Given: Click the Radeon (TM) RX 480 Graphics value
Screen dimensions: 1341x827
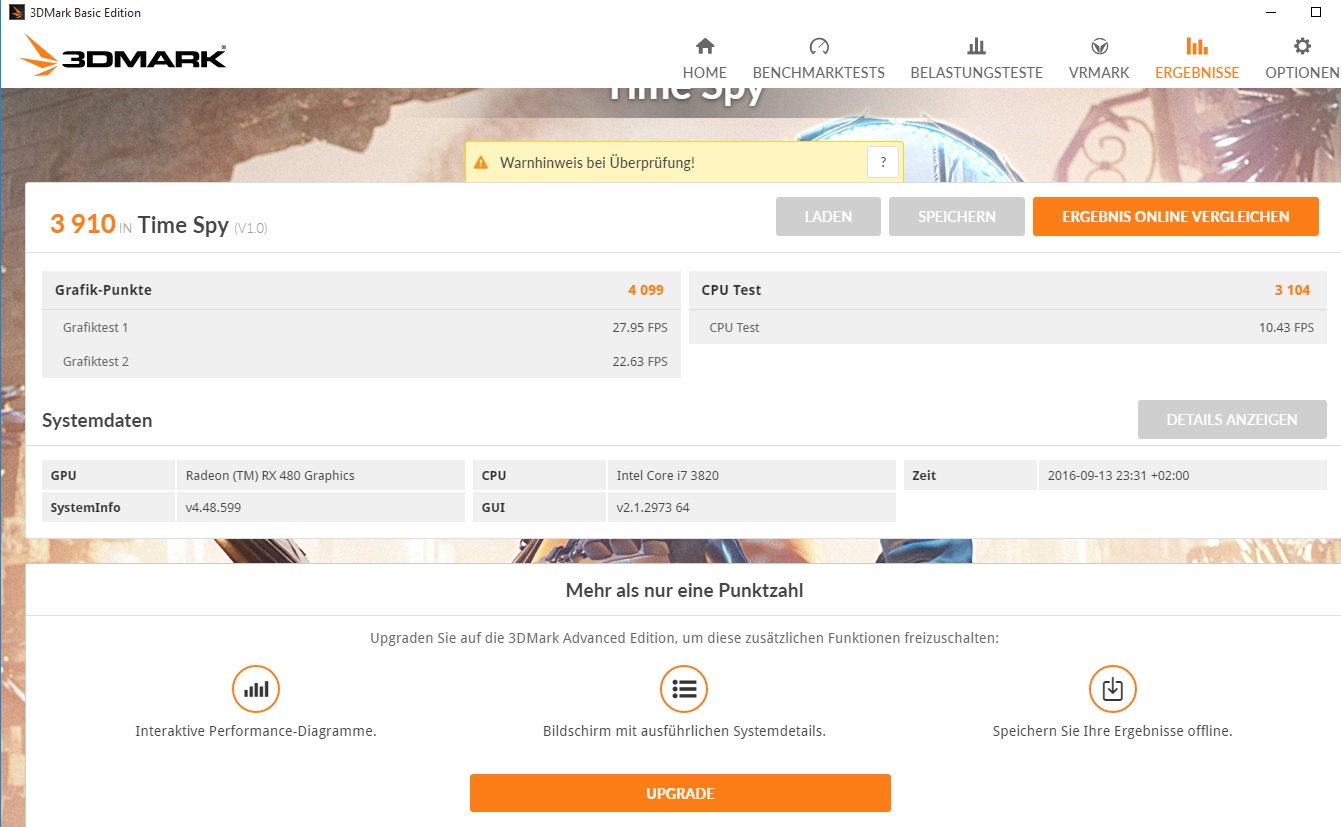Looking at the screenshot, I should (270, 475).
